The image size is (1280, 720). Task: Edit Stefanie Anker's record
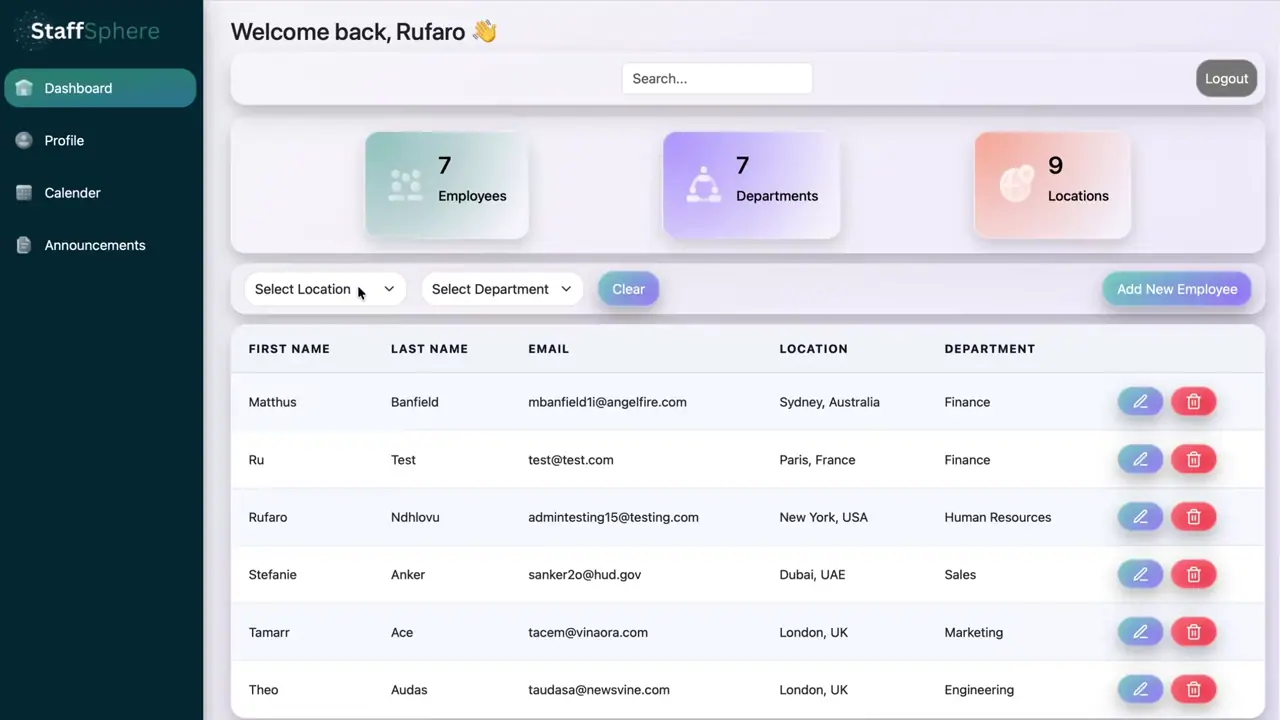(1140, 575)
